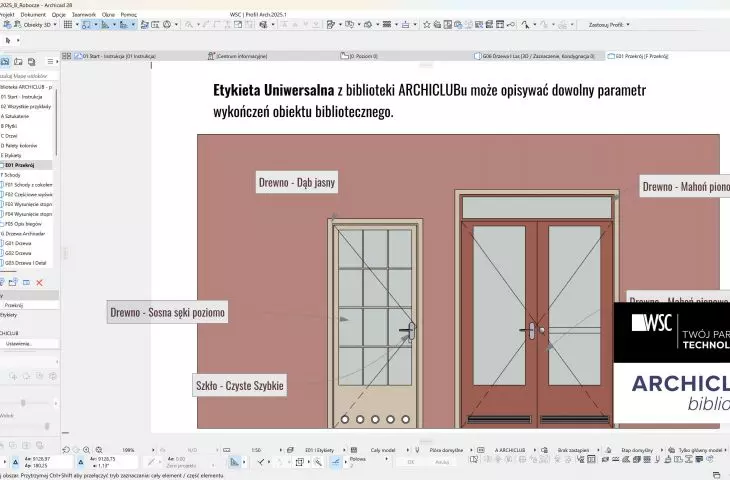
Task: Toggle the ruler measure toolbar icon
Action: point(105,25)
